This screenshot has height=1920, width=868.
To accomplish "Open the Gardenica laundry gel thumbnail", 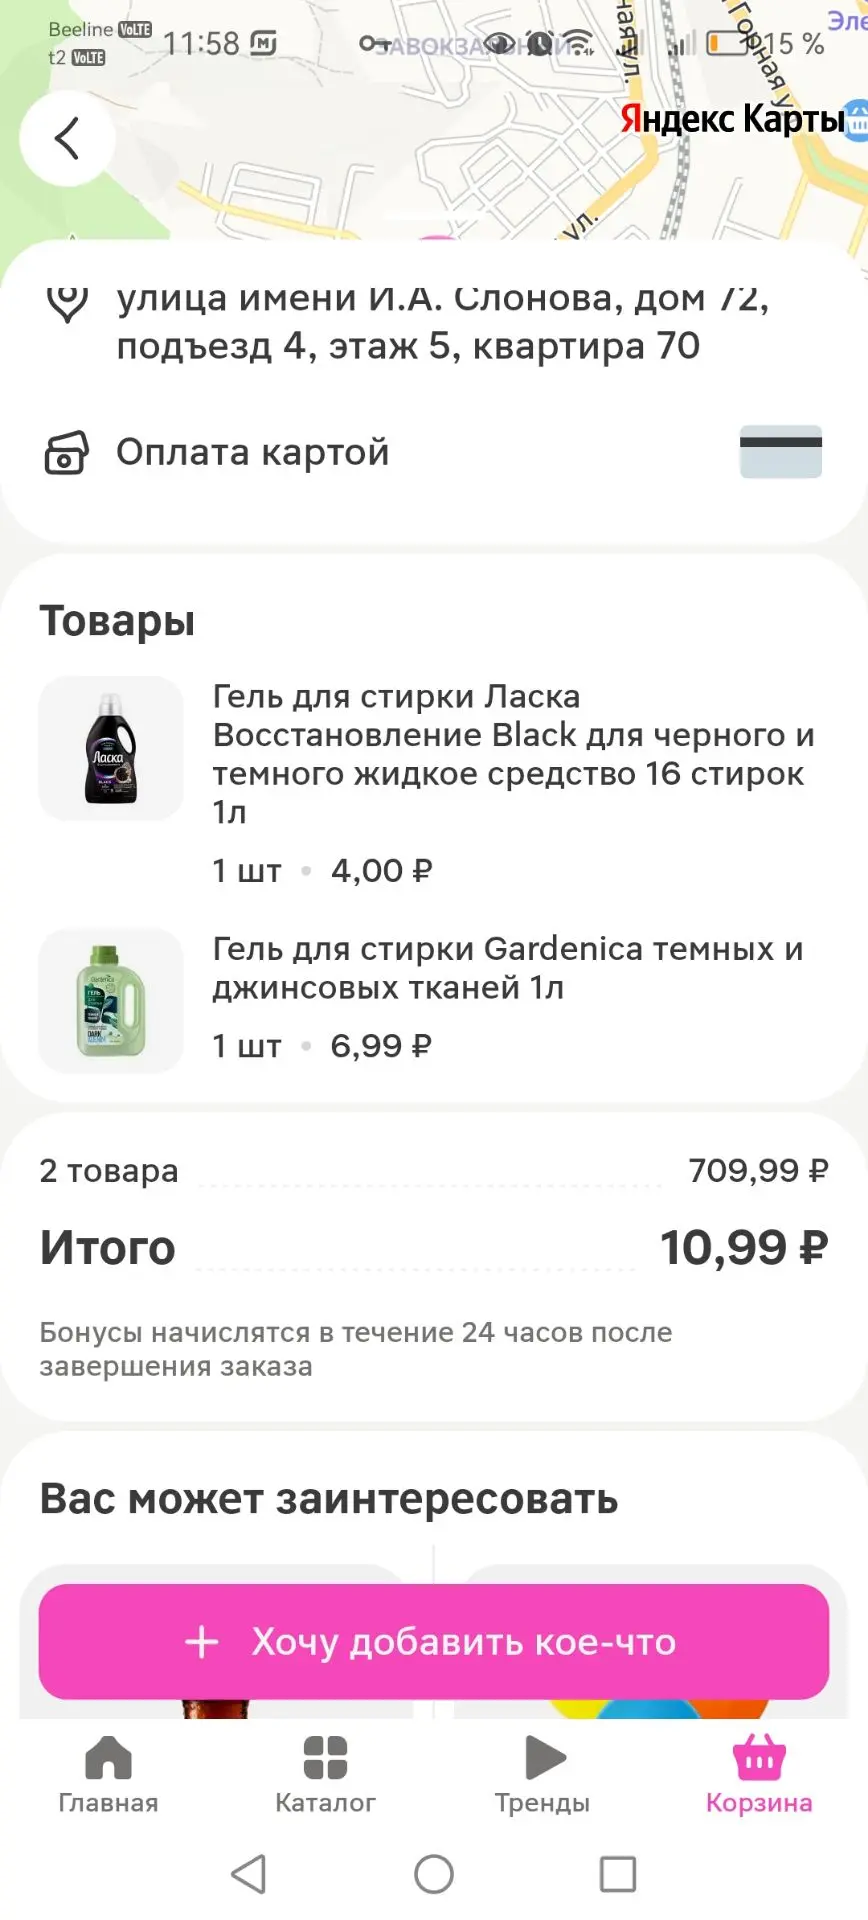I will click(x=111, y=1001).
